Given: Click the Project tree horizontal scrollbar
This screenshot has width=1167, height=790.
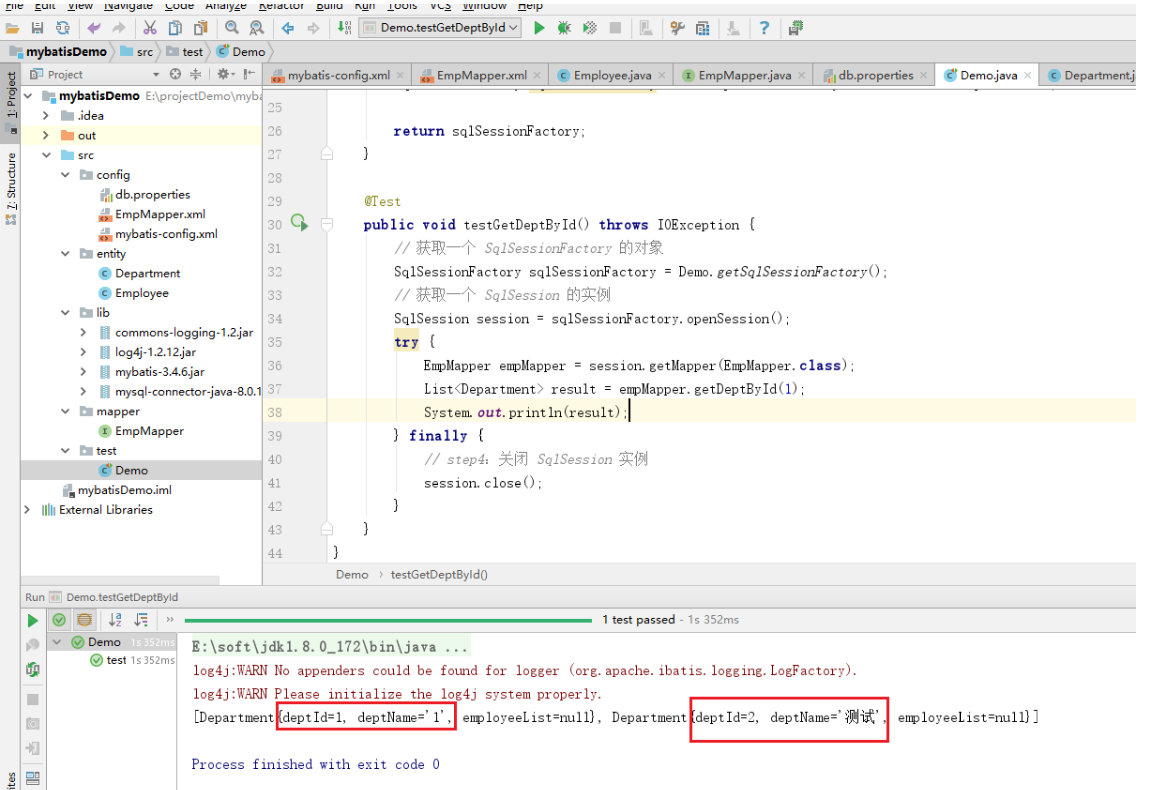Looking at the screenshot, I should [121, 579].
